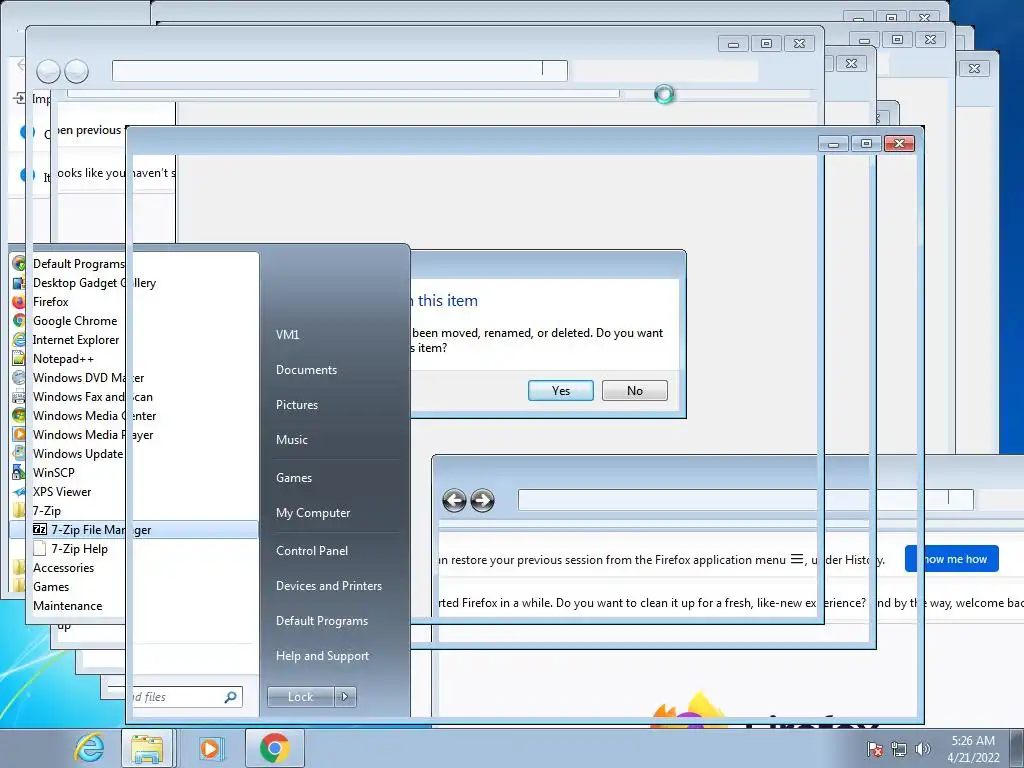Open Music from Start menu right pane

click(291, 440)
